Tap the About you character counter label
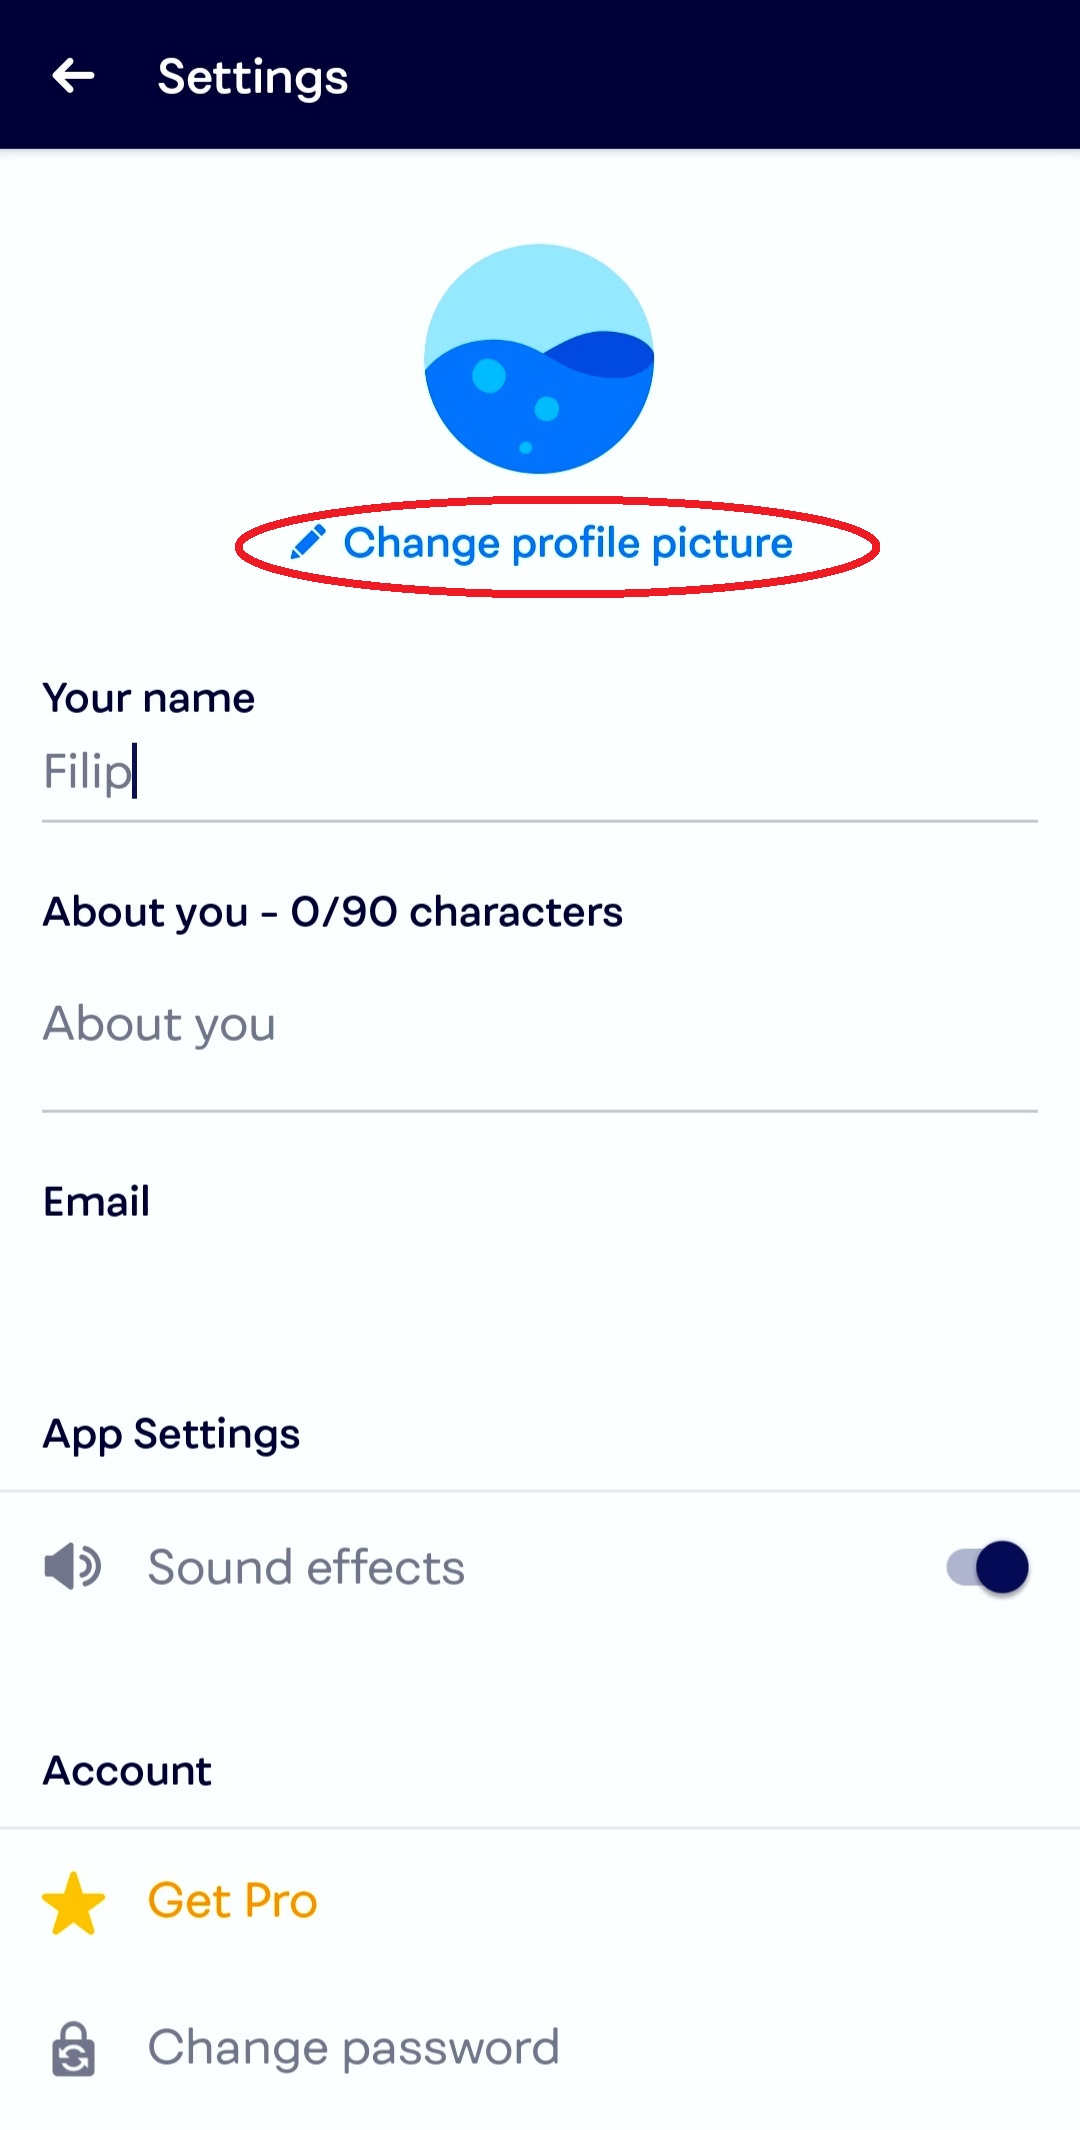Image resolution: width=1080 pixels, height=2130 pixels. click(x=332, y=912)
